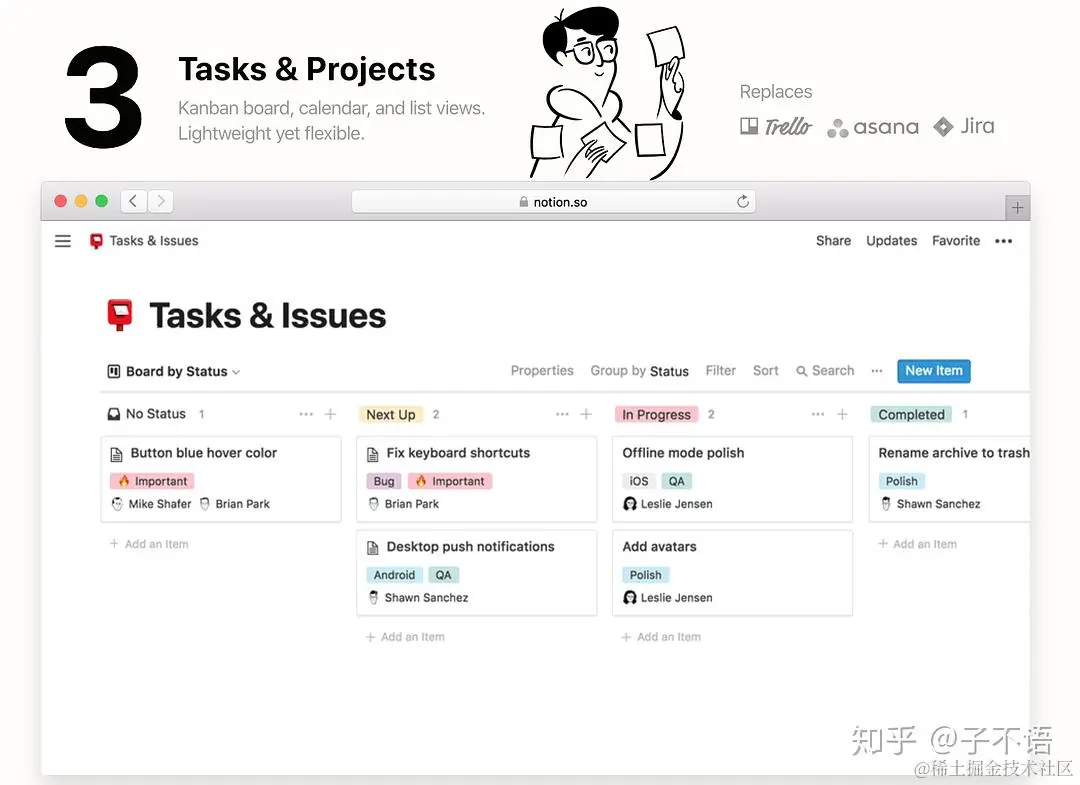Click the notion.so address bar
This screenshot has width=1080, height=785.
pos(553,202)
